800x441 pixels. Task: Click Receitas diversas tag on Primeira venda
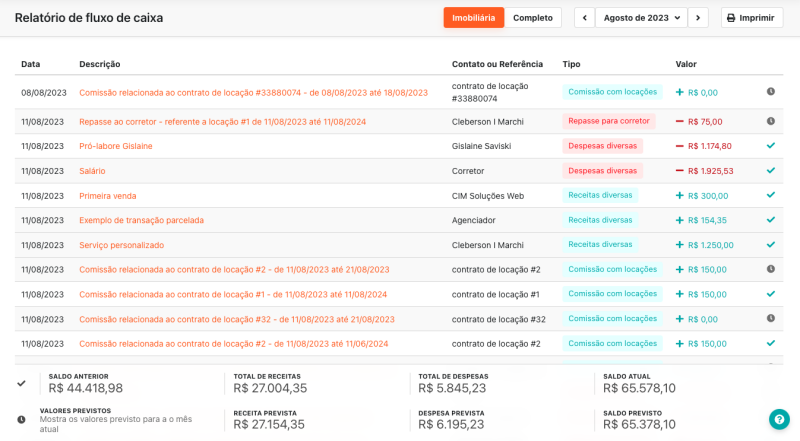[x=600, y=195]
